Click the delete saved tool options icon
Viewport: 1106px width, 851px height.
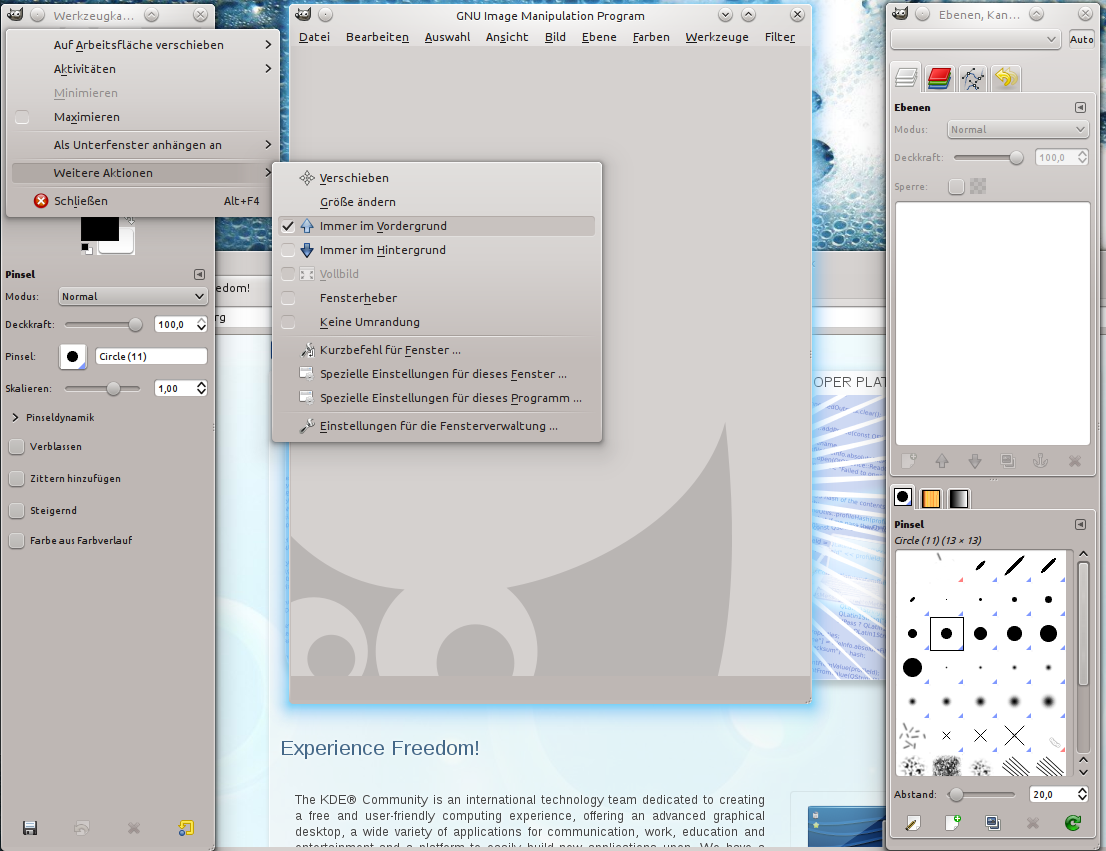[x=134, y=828]
